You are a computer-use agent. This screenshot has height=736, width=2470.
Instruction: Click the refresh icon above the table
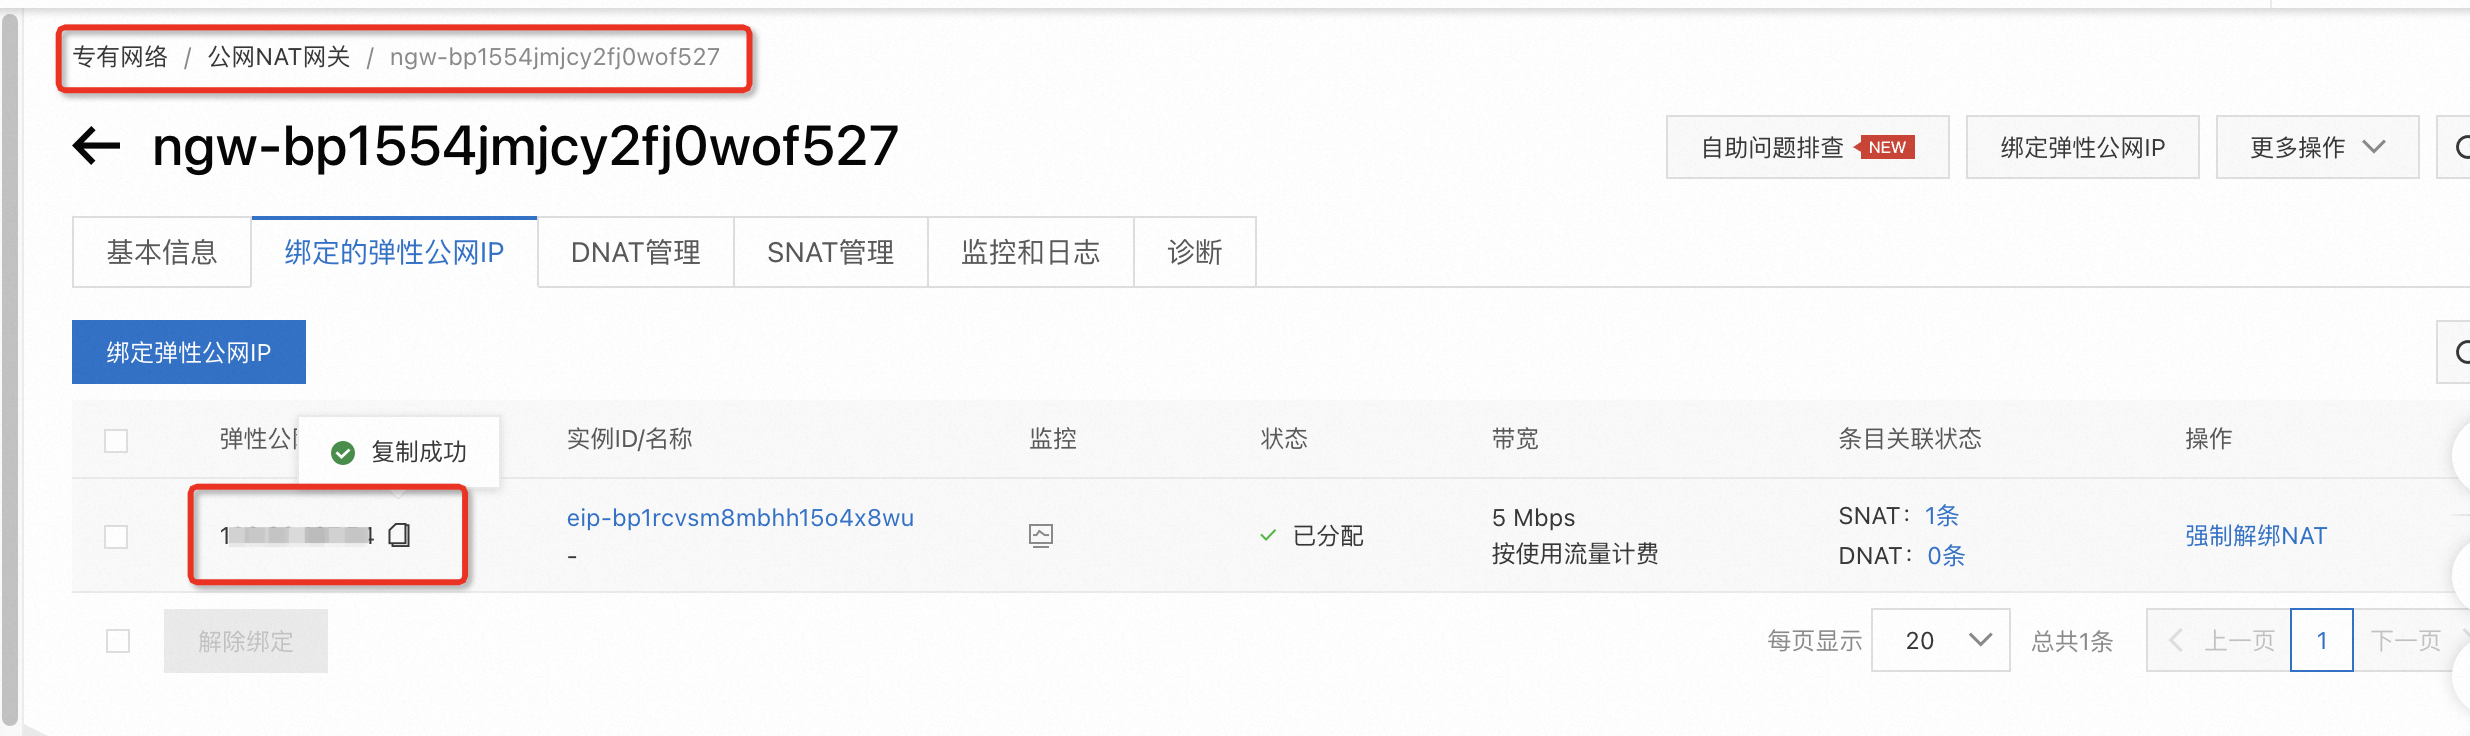tap(2458, 352)
